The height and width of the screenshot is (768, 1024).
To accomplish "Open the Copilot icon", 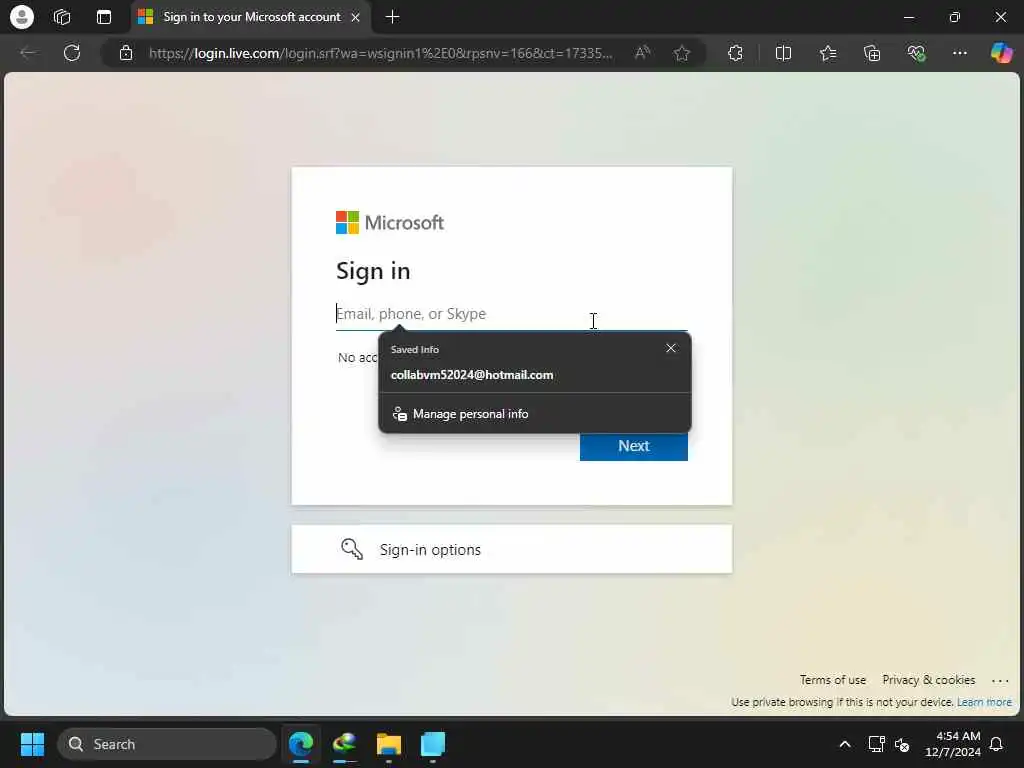I will [x=1001, y=53].
